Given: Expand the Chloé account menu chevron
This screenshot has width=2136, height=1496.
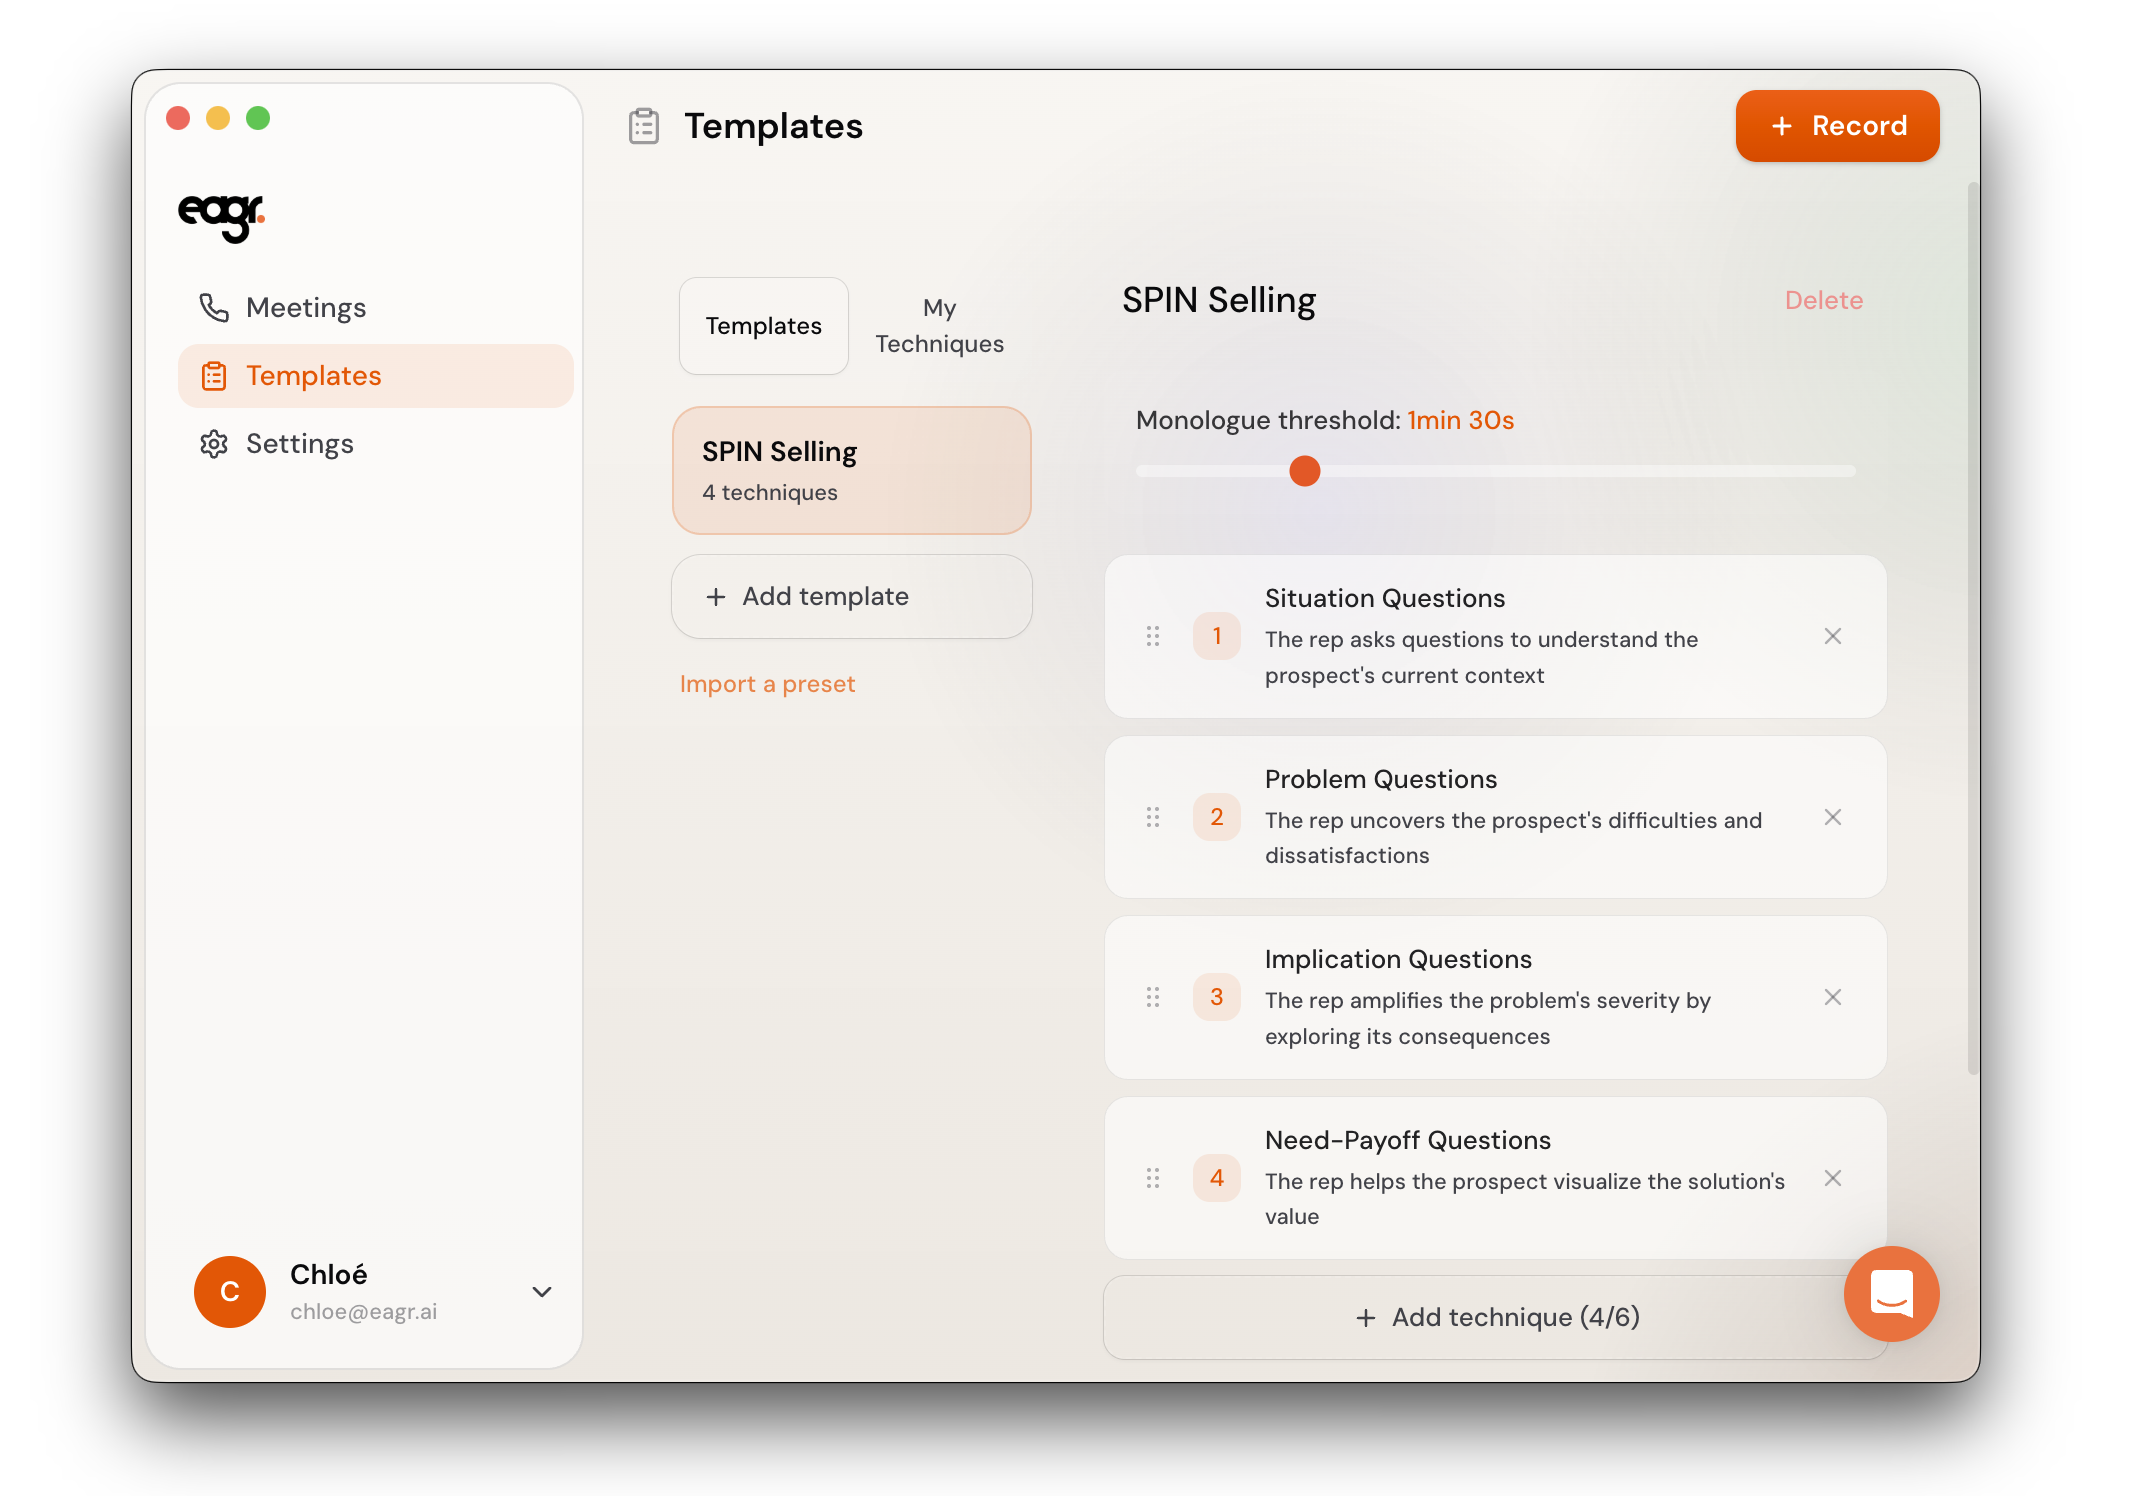Looking at the screenshot, I should pyautogui.click(x=542, y=1292).
